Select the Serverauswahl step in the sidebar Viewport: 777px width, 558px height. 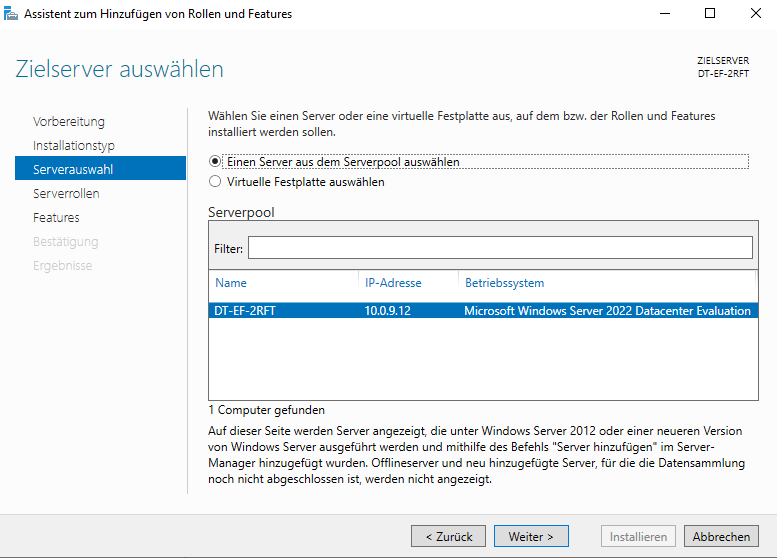click(73, 170)
